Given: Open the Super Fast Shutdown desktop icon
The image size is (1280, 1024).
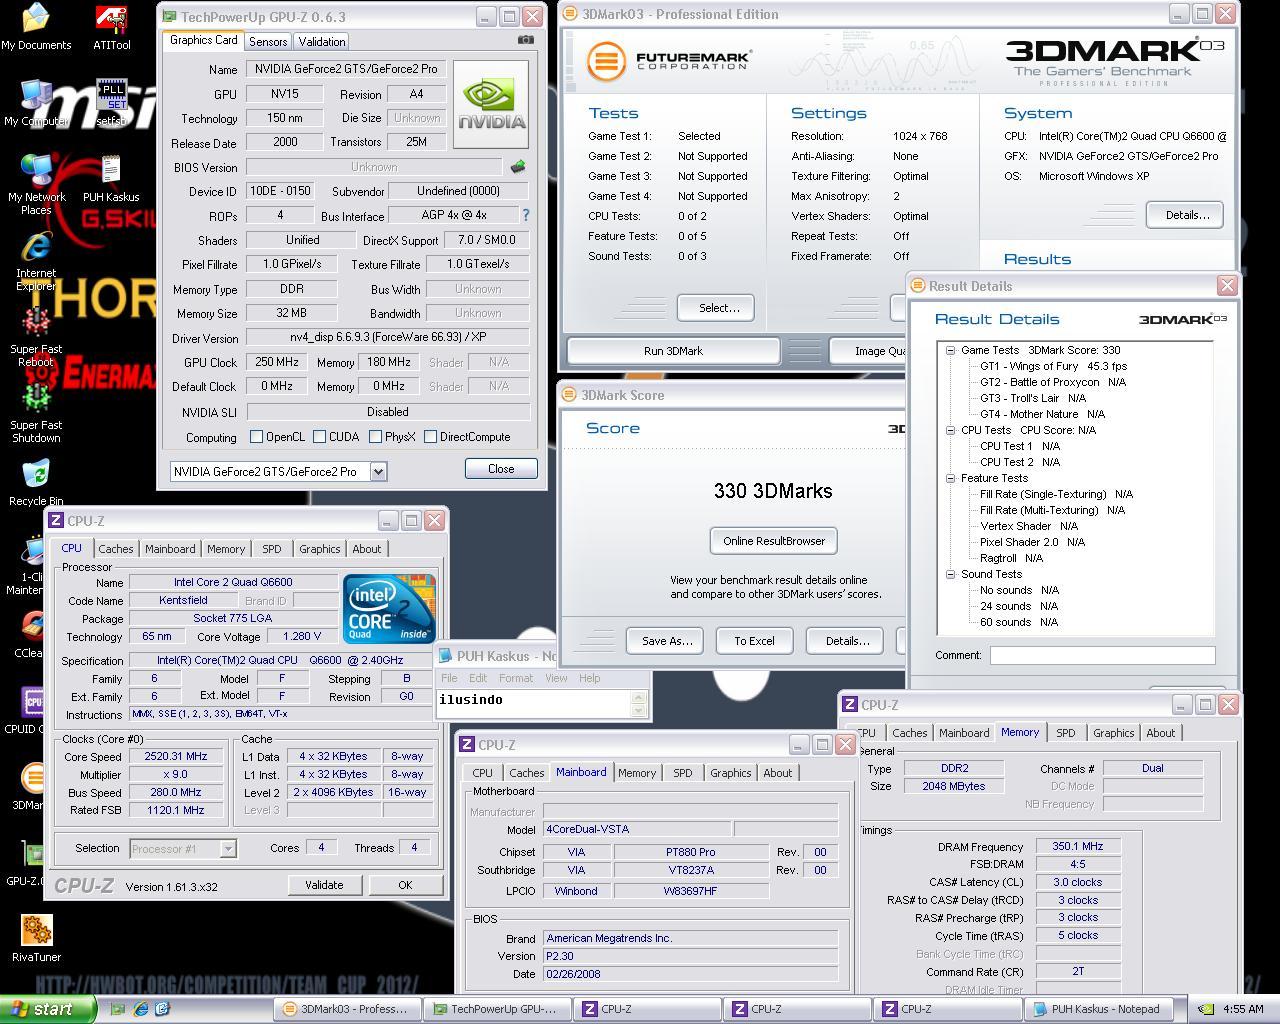Looking at the screenshot, I should pyautogui.click(x=36, y=413).
